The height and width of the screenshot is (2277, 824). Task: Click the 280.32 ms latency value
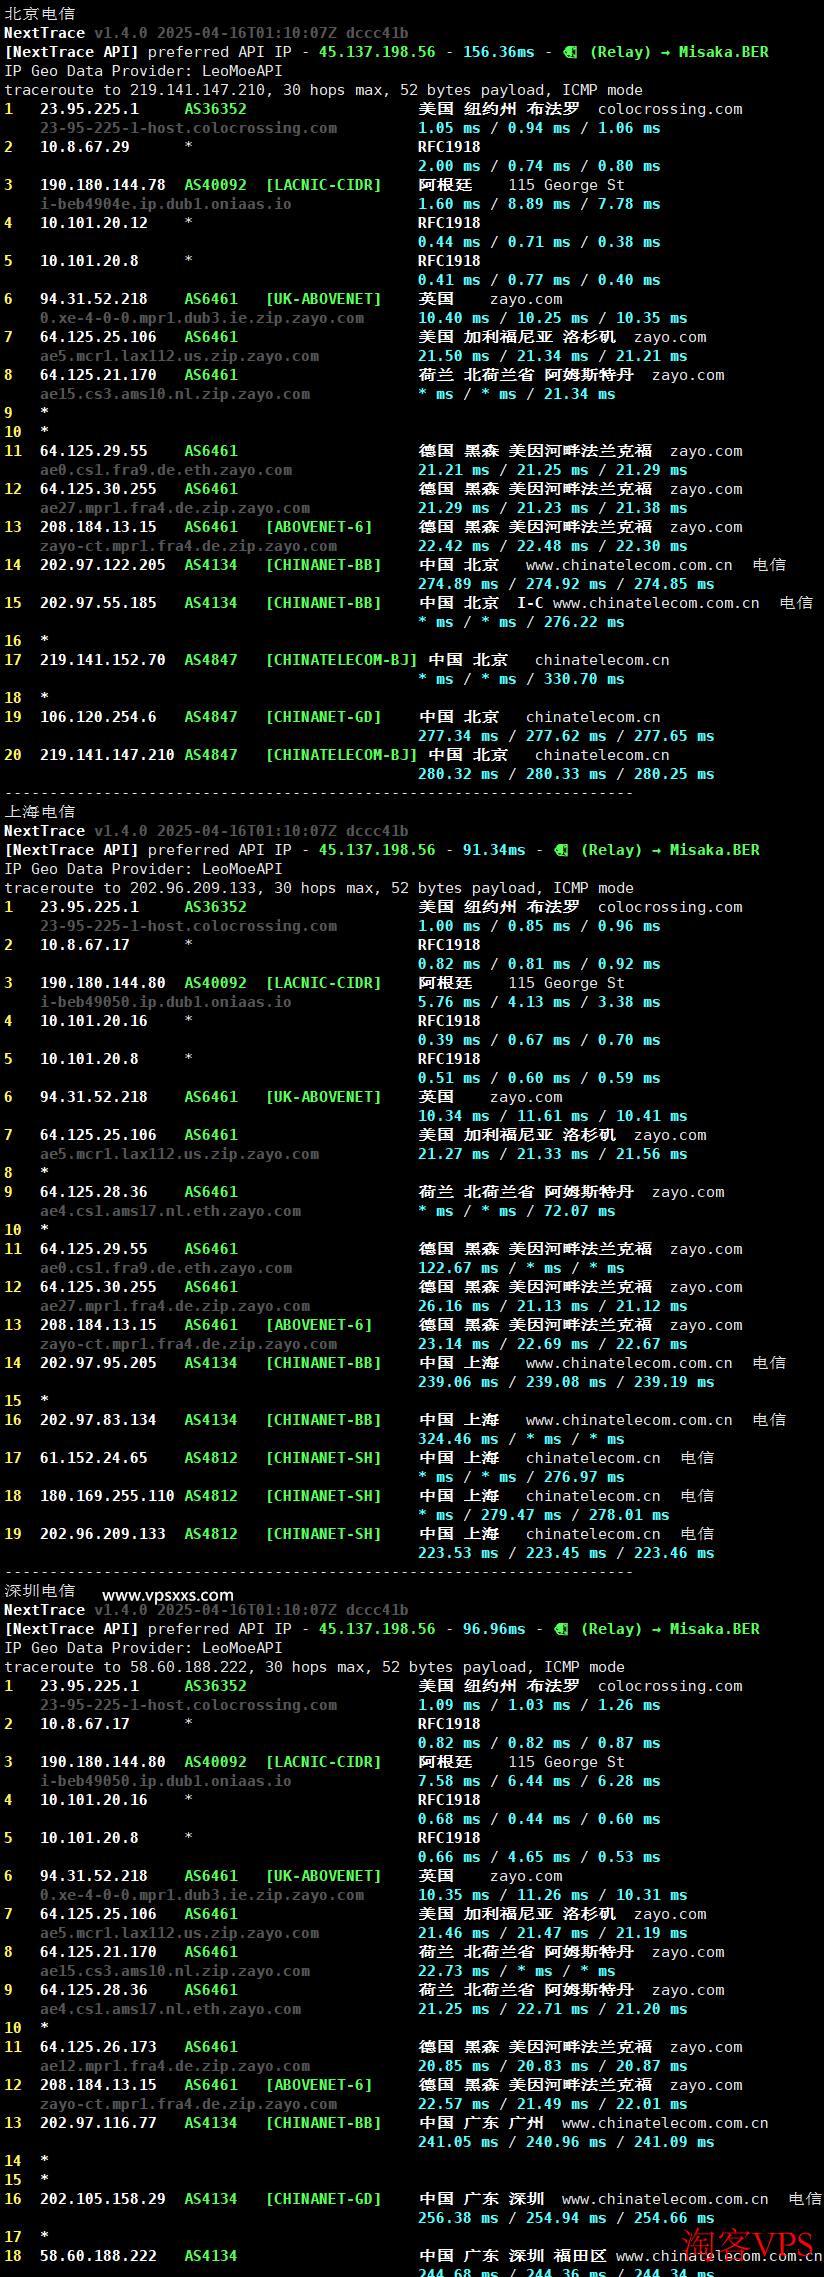click(x=458, y=774)
